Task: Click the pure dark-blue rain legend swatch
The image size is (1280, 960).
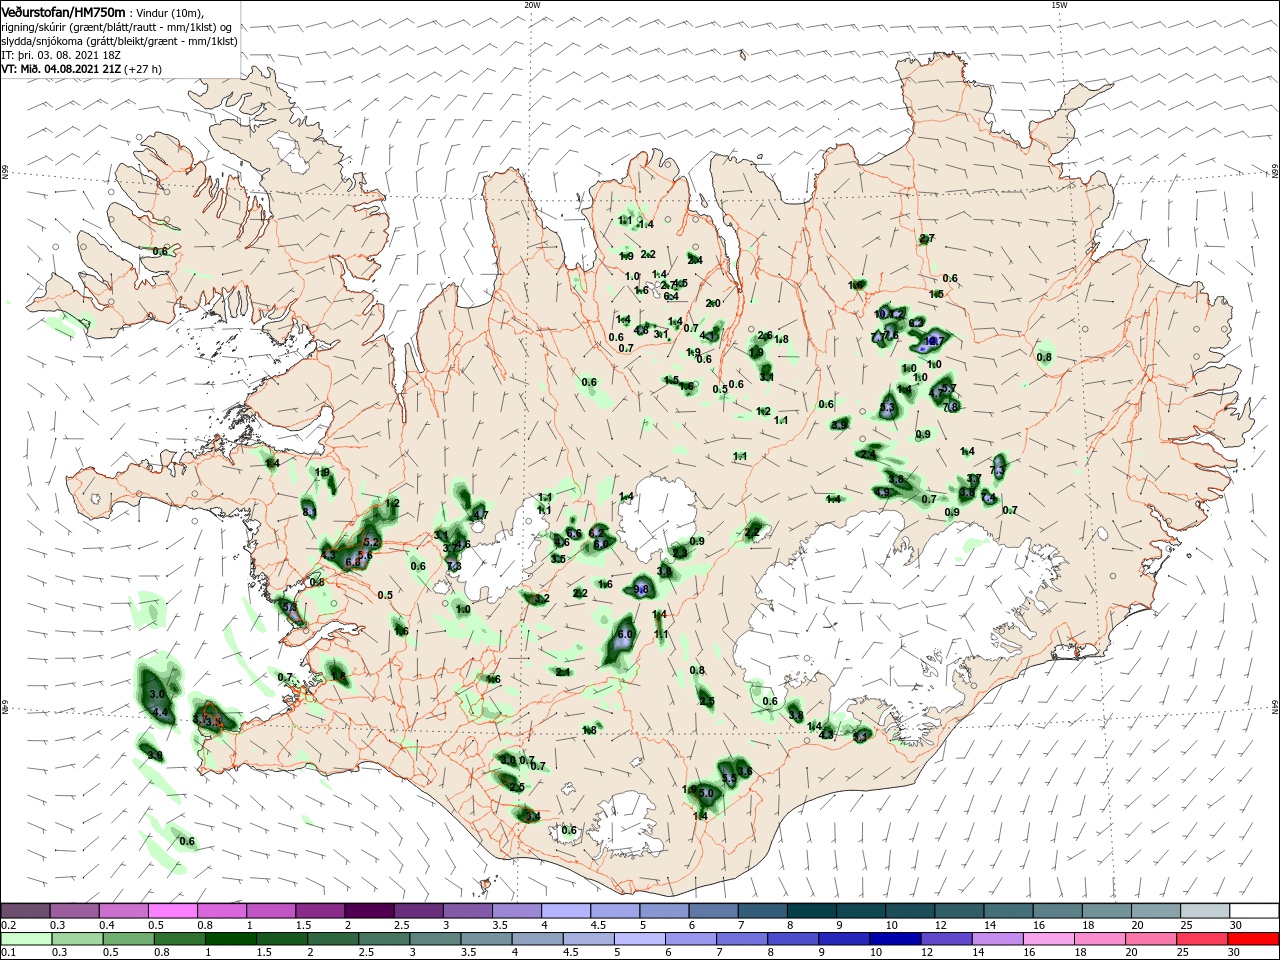Action: pos(895,939)
